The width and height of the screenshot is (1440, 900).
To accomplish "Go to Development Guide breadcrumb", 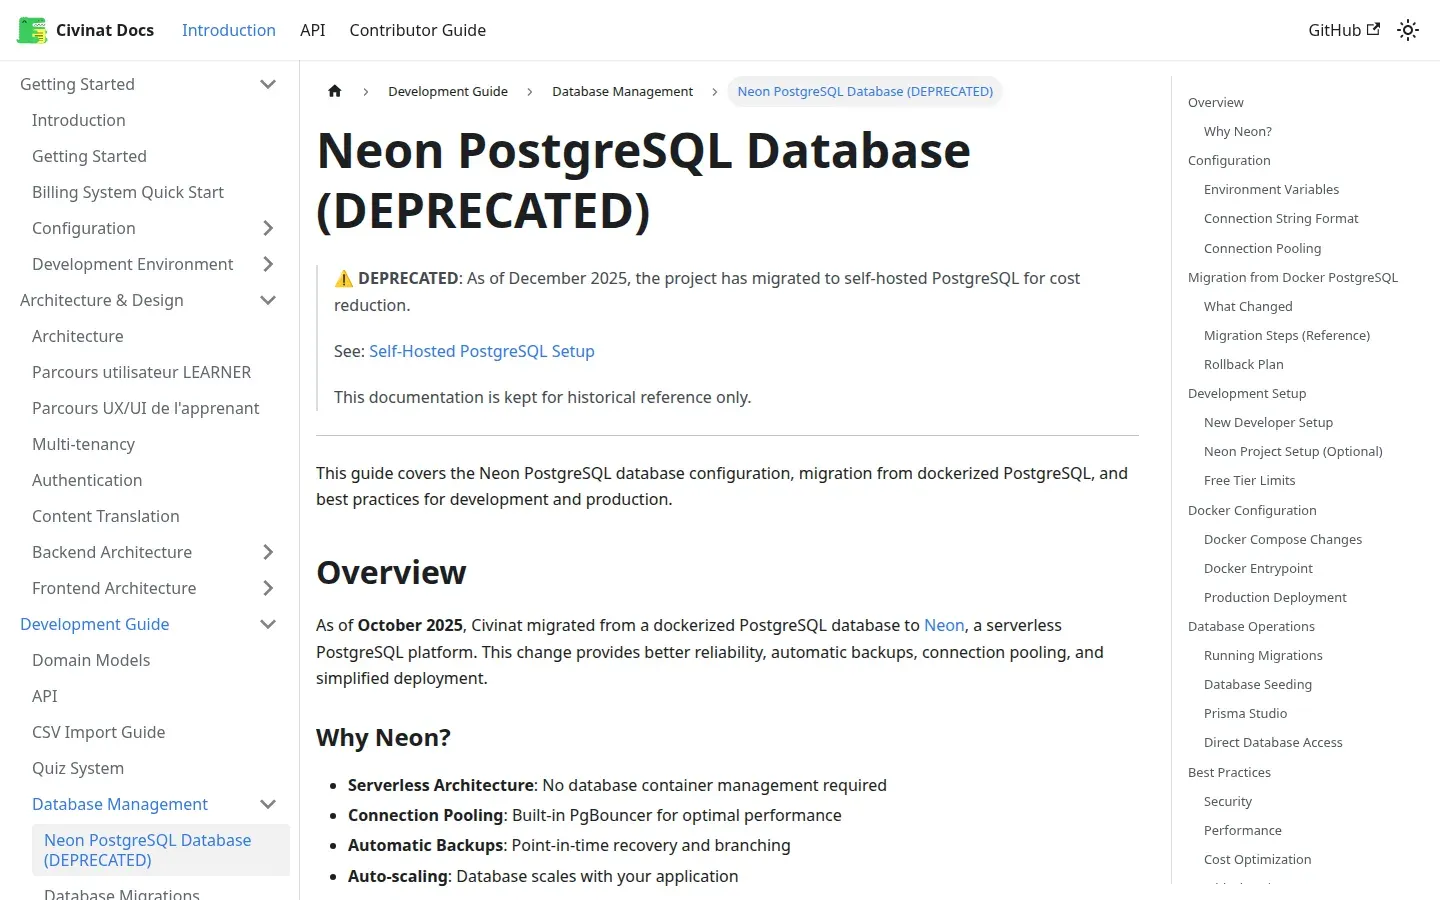I will point(448,91).
